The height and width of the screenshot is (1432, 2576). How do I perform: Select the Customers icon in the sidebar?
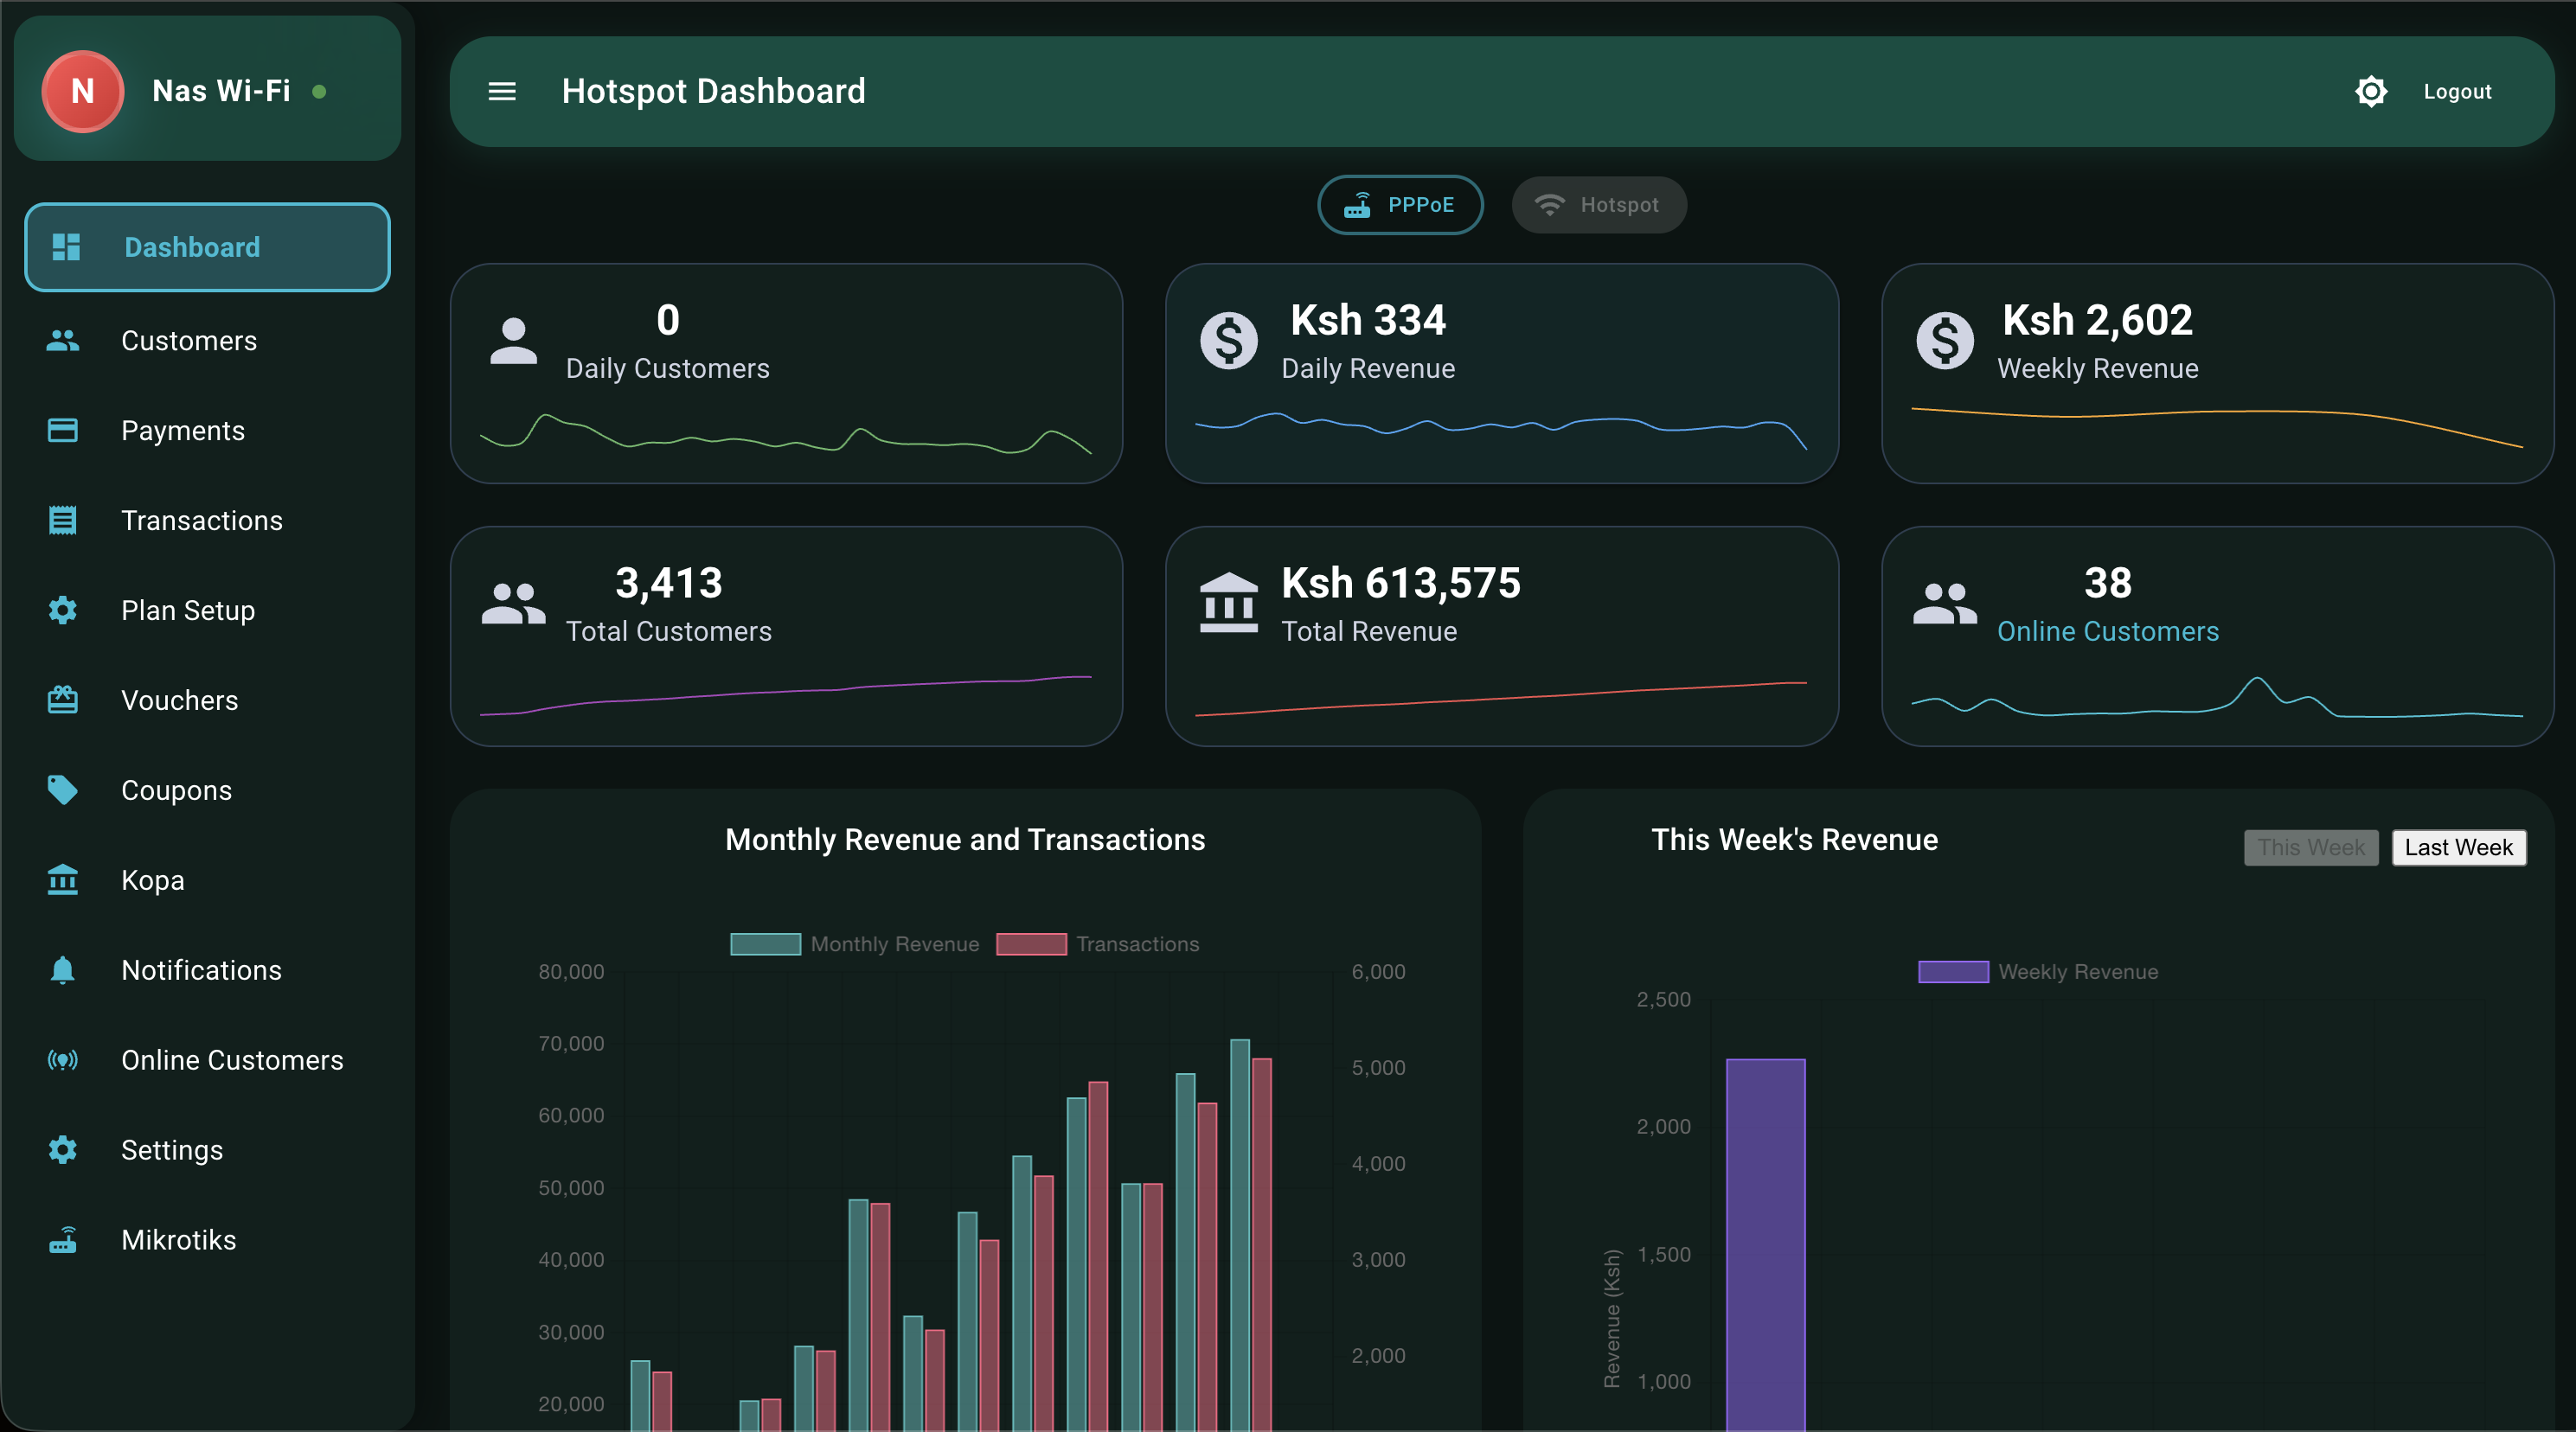[62, 340]
